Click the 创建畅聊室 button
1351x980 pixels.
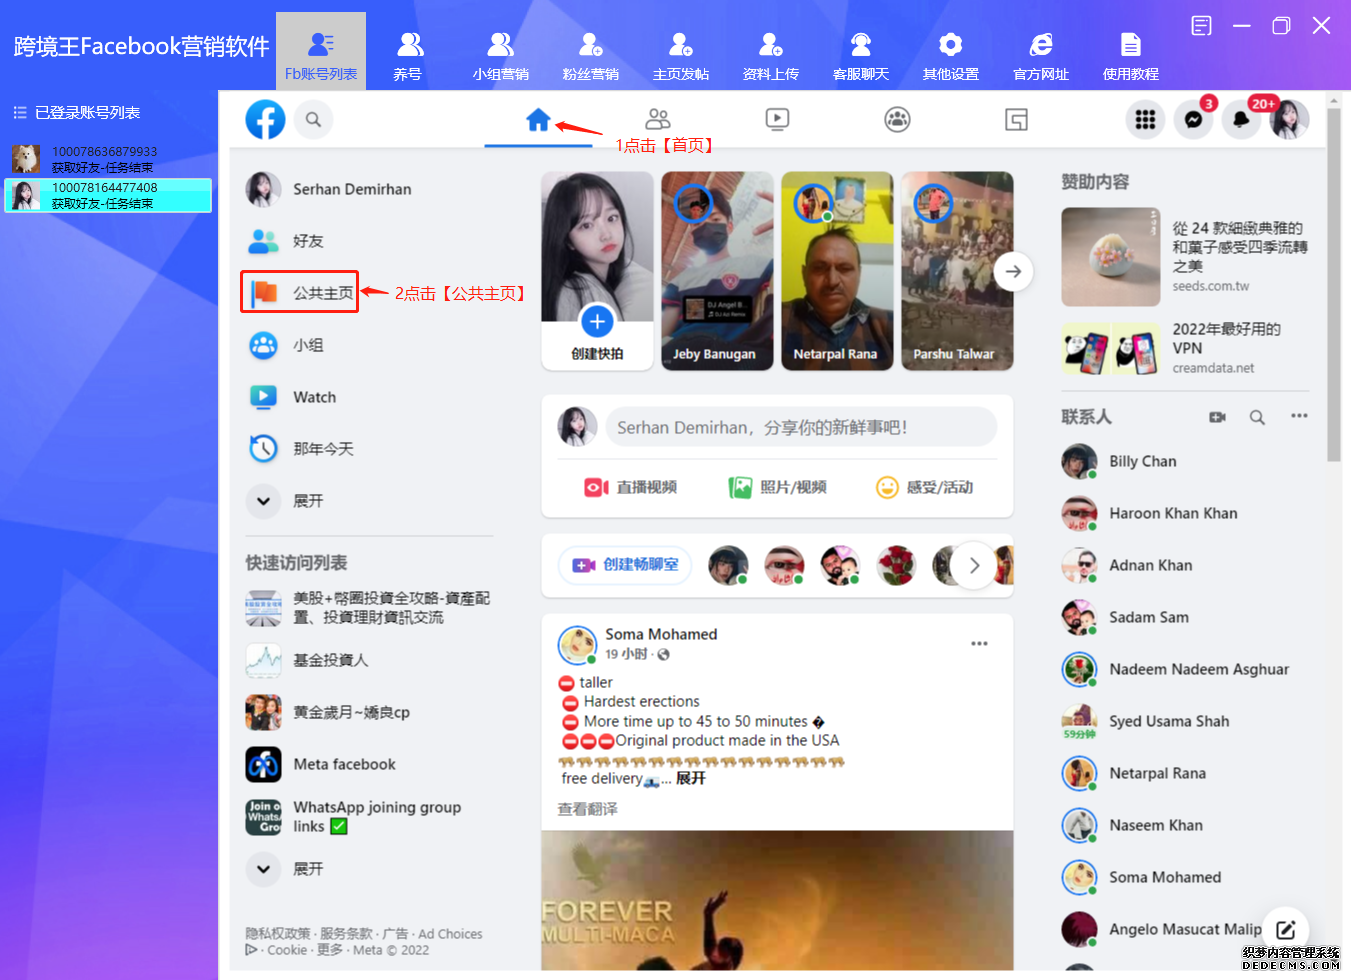[x=625, y=565]
